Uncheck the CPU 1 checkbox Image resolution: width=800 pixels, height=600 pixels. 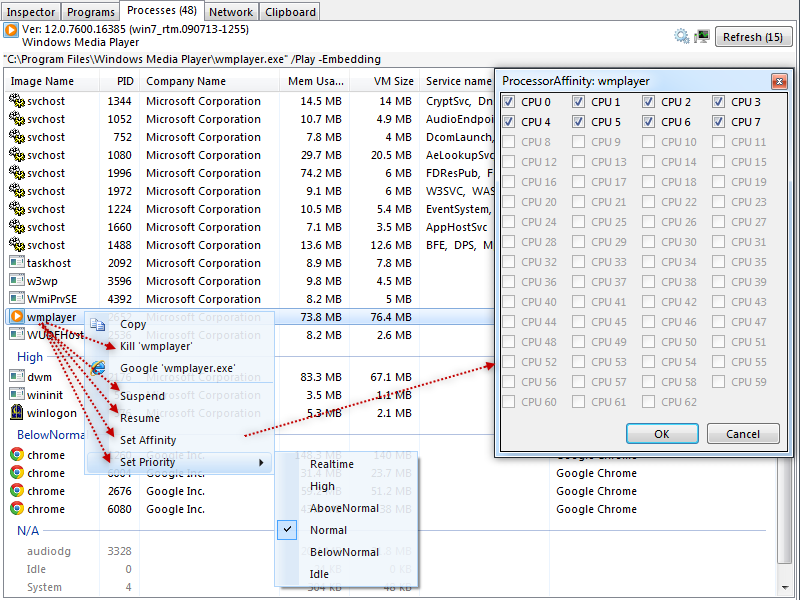click(x=579, y=102)
